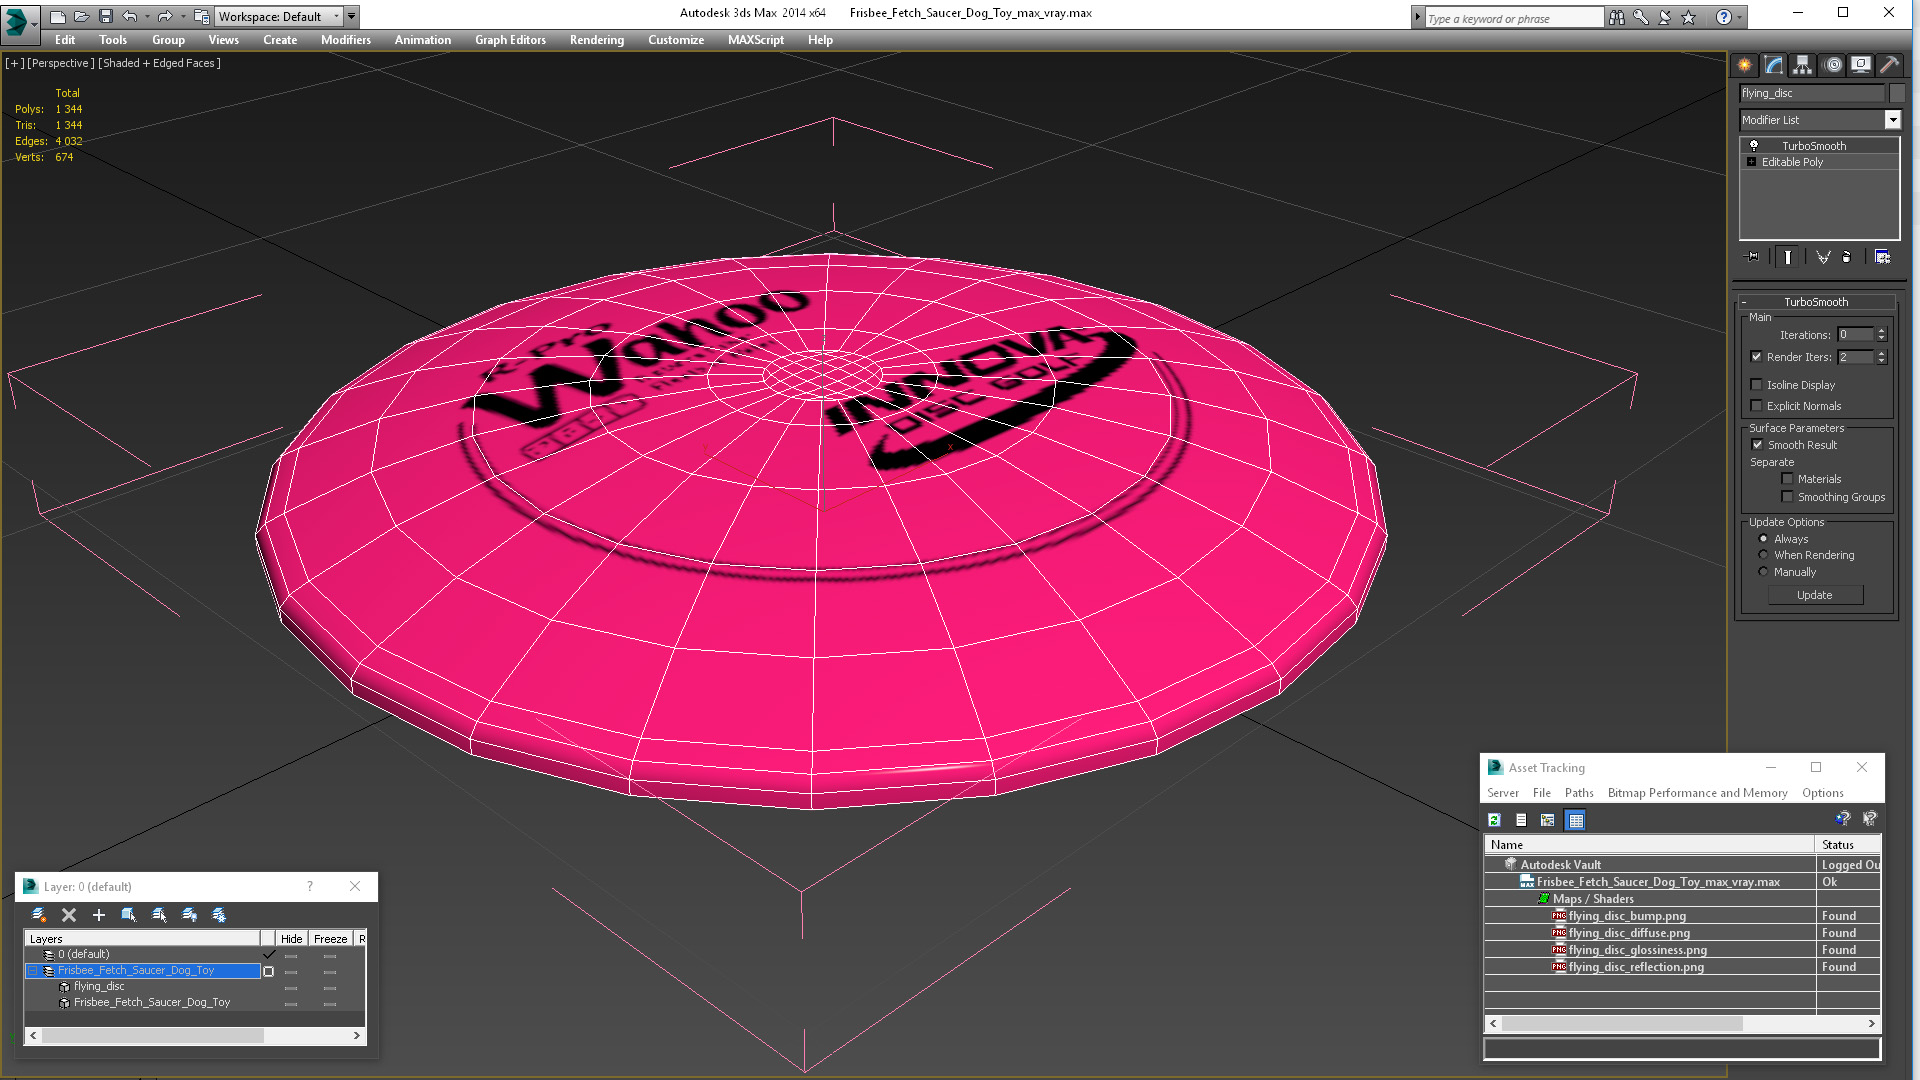Click Add Selected Objects to layer plus icon

pyautogui.click(x=99, y=915)
